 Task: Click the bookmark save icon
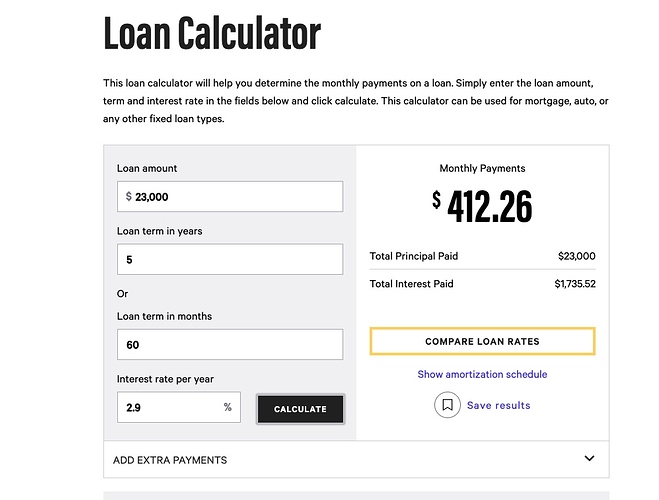[x=447, y=405]
